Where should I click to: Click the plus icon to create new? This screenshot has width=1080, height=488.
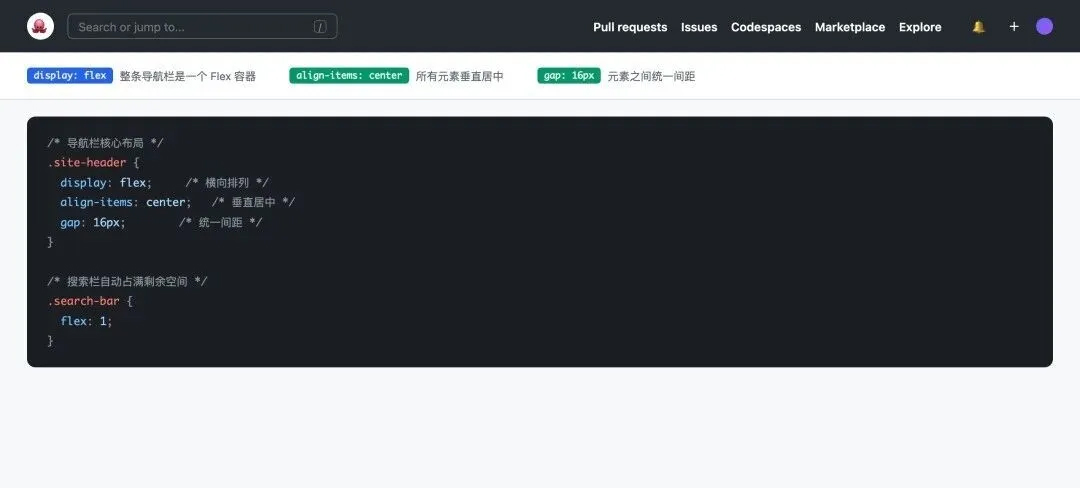[x=1013, y=27]
